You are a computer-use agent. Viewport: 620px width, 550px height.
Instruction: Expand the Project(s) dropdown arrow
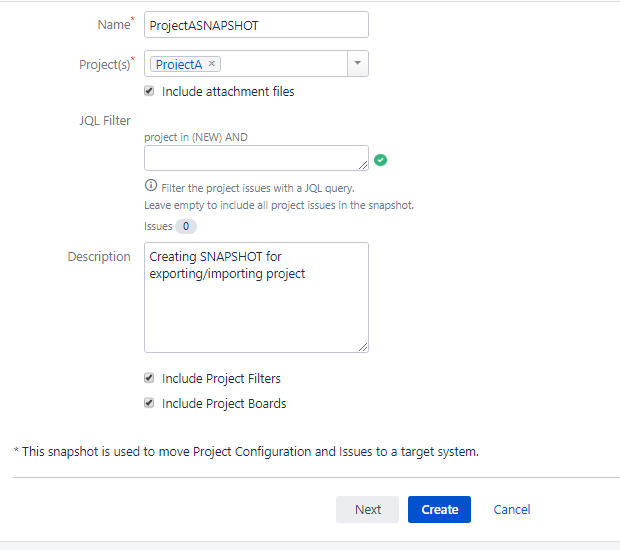click(x=358, y=64)
